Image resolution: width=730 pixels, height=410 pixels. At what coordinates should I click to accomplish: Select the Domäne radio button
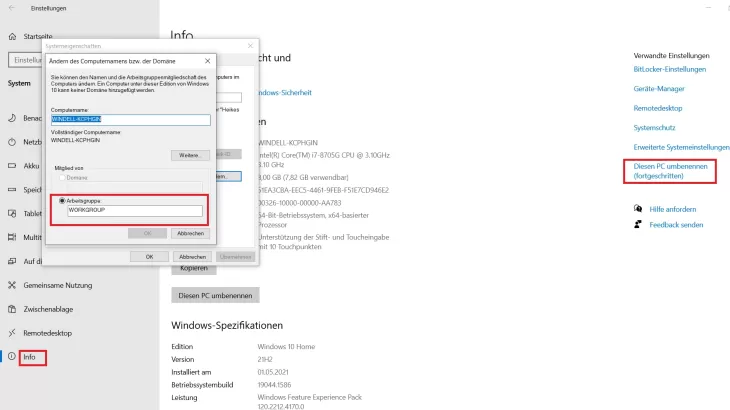(x=62, y=177)
